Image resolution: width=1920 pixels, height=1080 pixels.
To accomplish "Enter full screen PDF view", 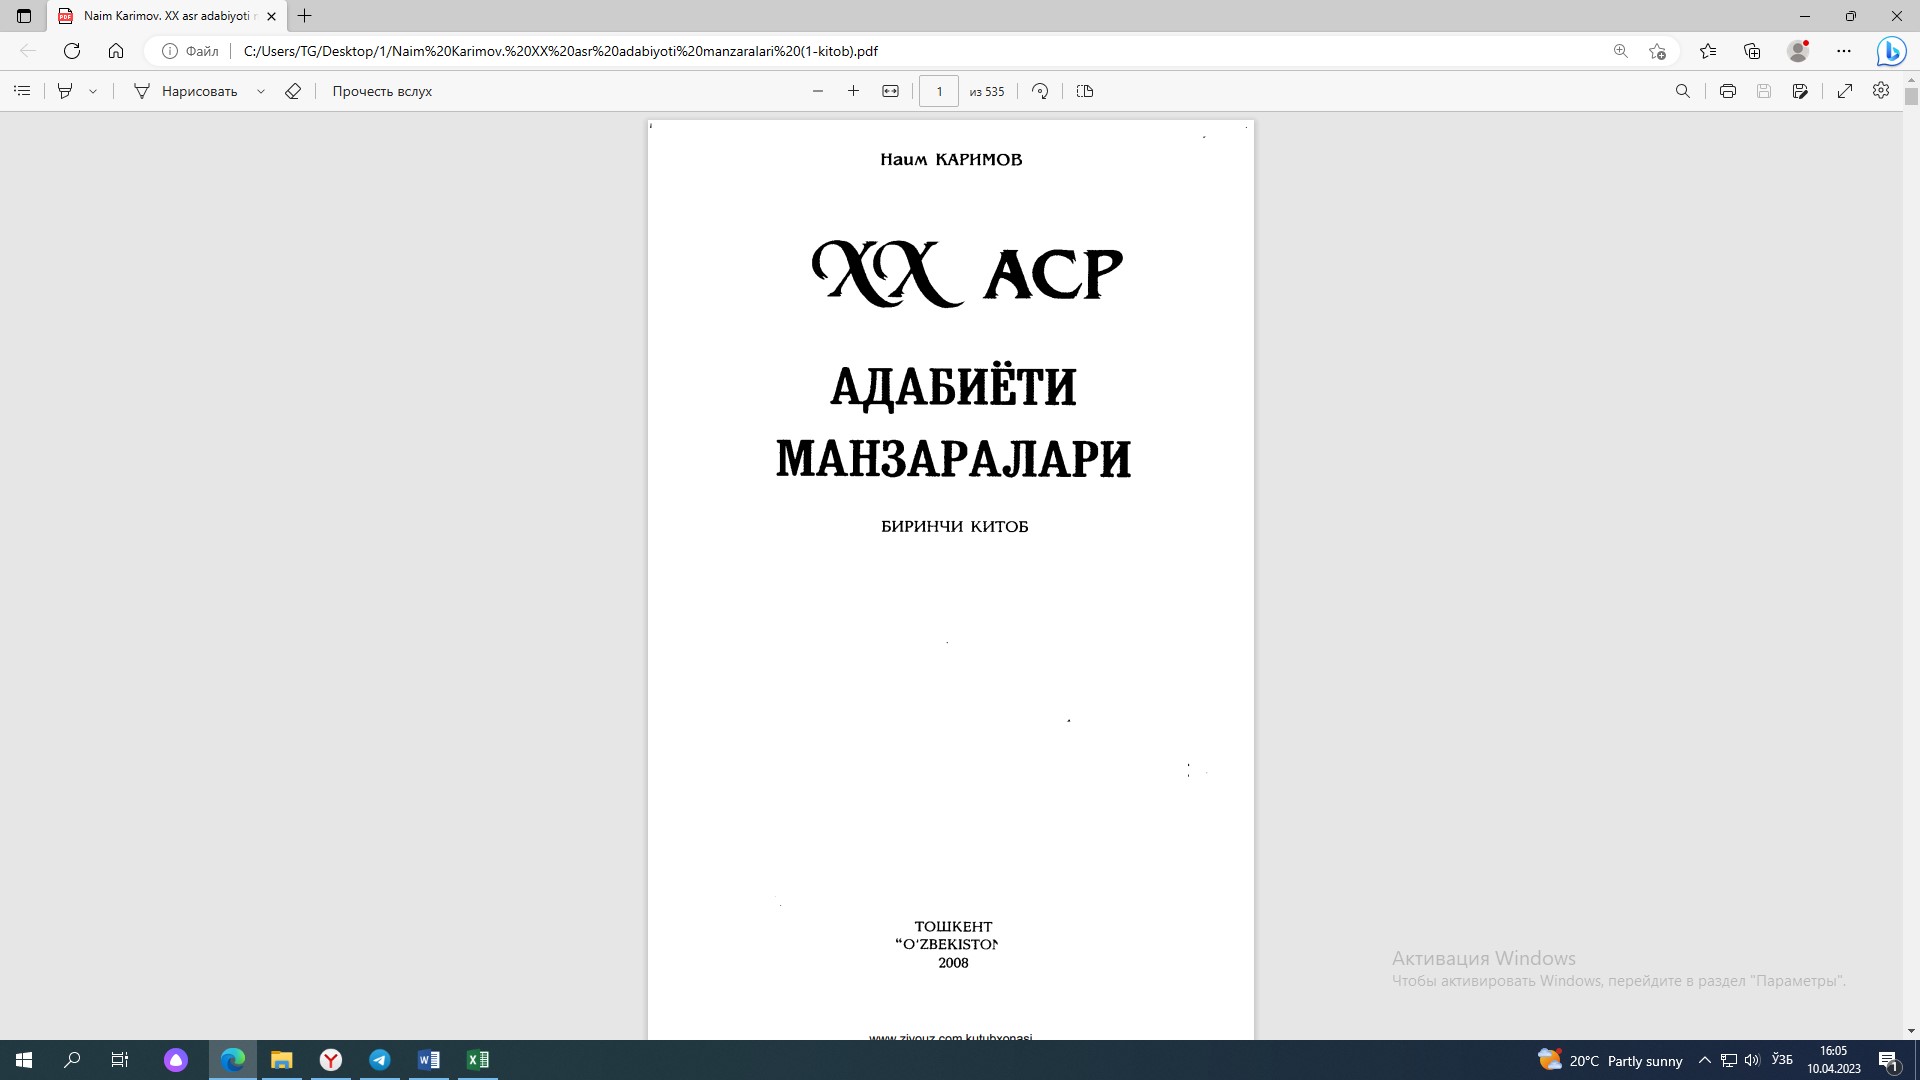I will 1845,91.
